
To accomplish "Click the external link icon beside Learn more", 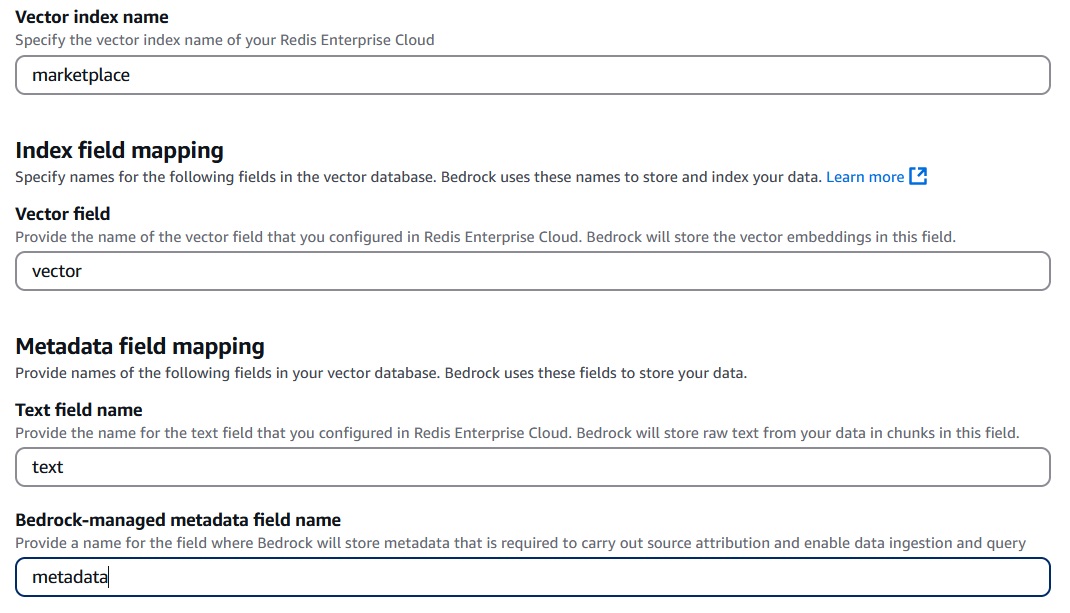I will tap(917, 176).
